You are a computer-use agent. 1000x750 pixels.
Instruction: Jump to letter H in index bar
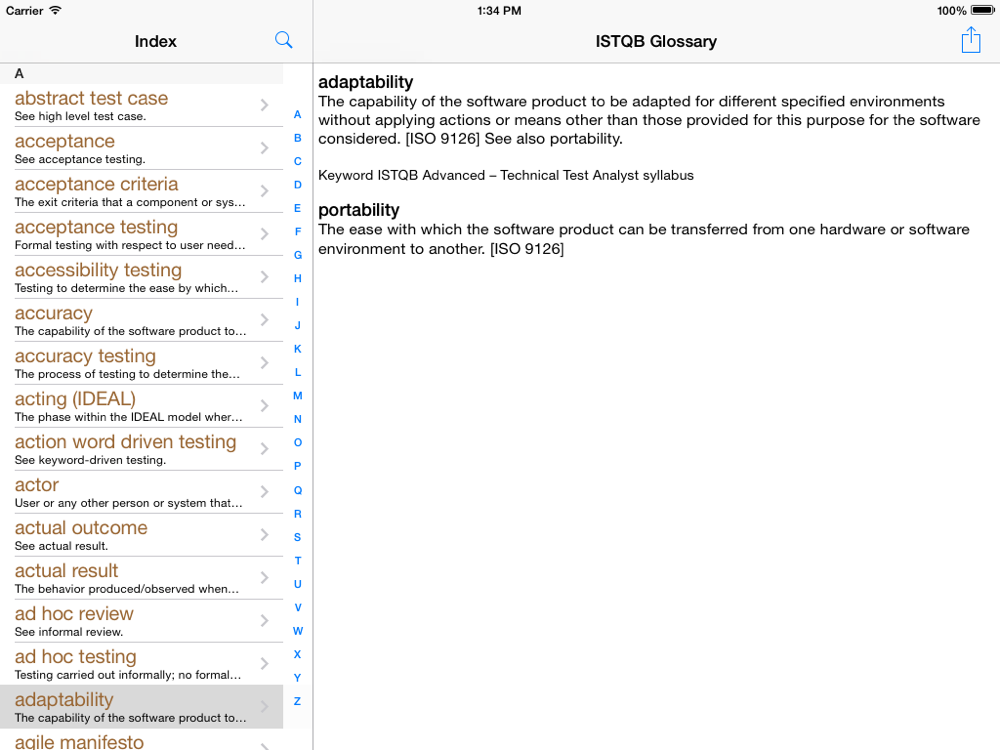click(297, 278)
